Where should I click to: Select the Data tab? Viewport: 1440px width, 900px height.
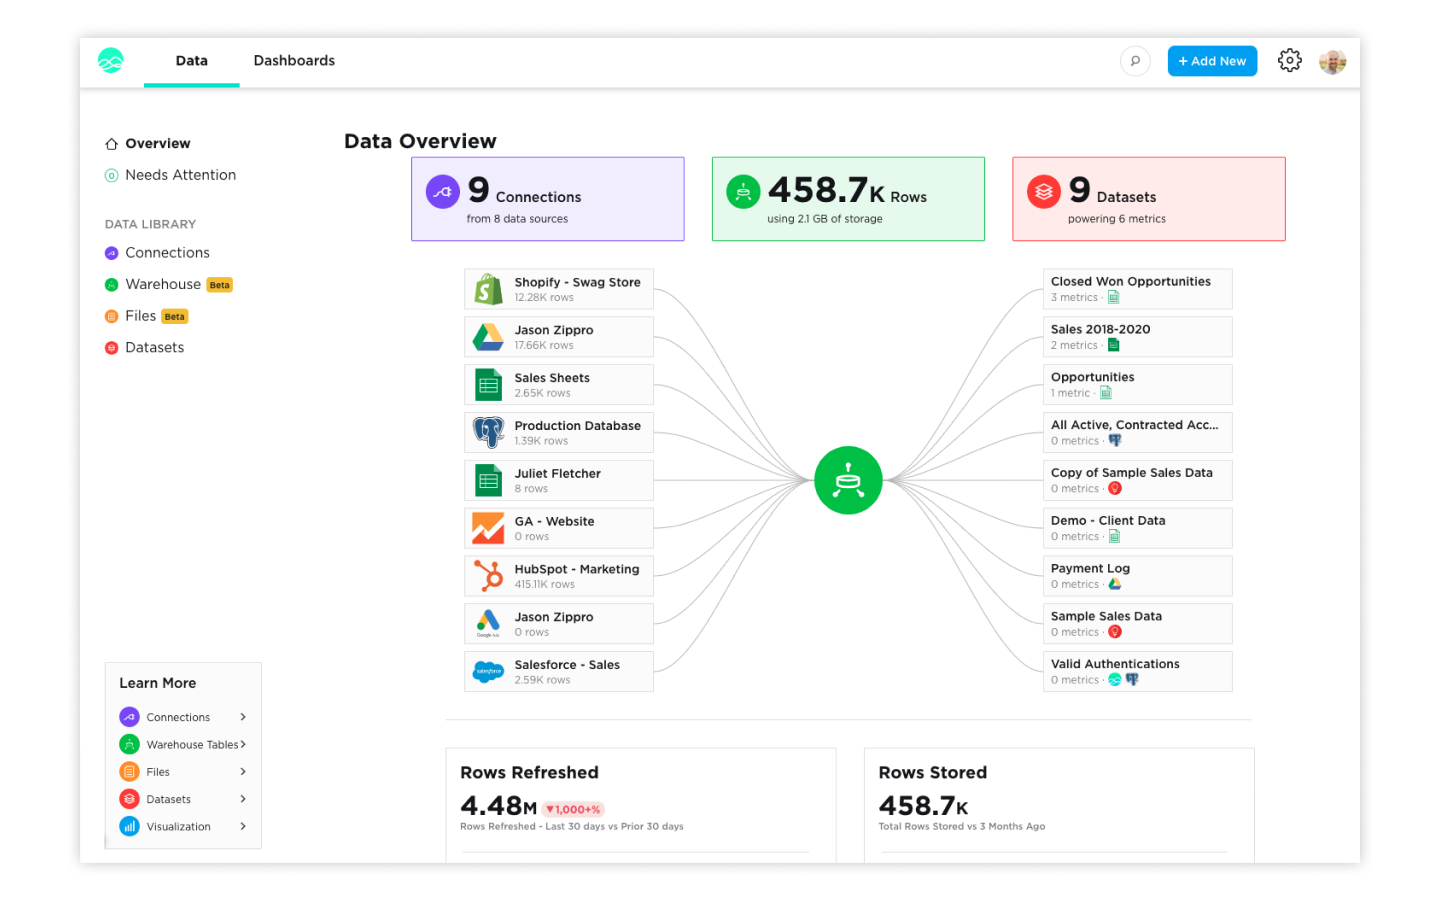pyautogui.click(x=191, y=61)
